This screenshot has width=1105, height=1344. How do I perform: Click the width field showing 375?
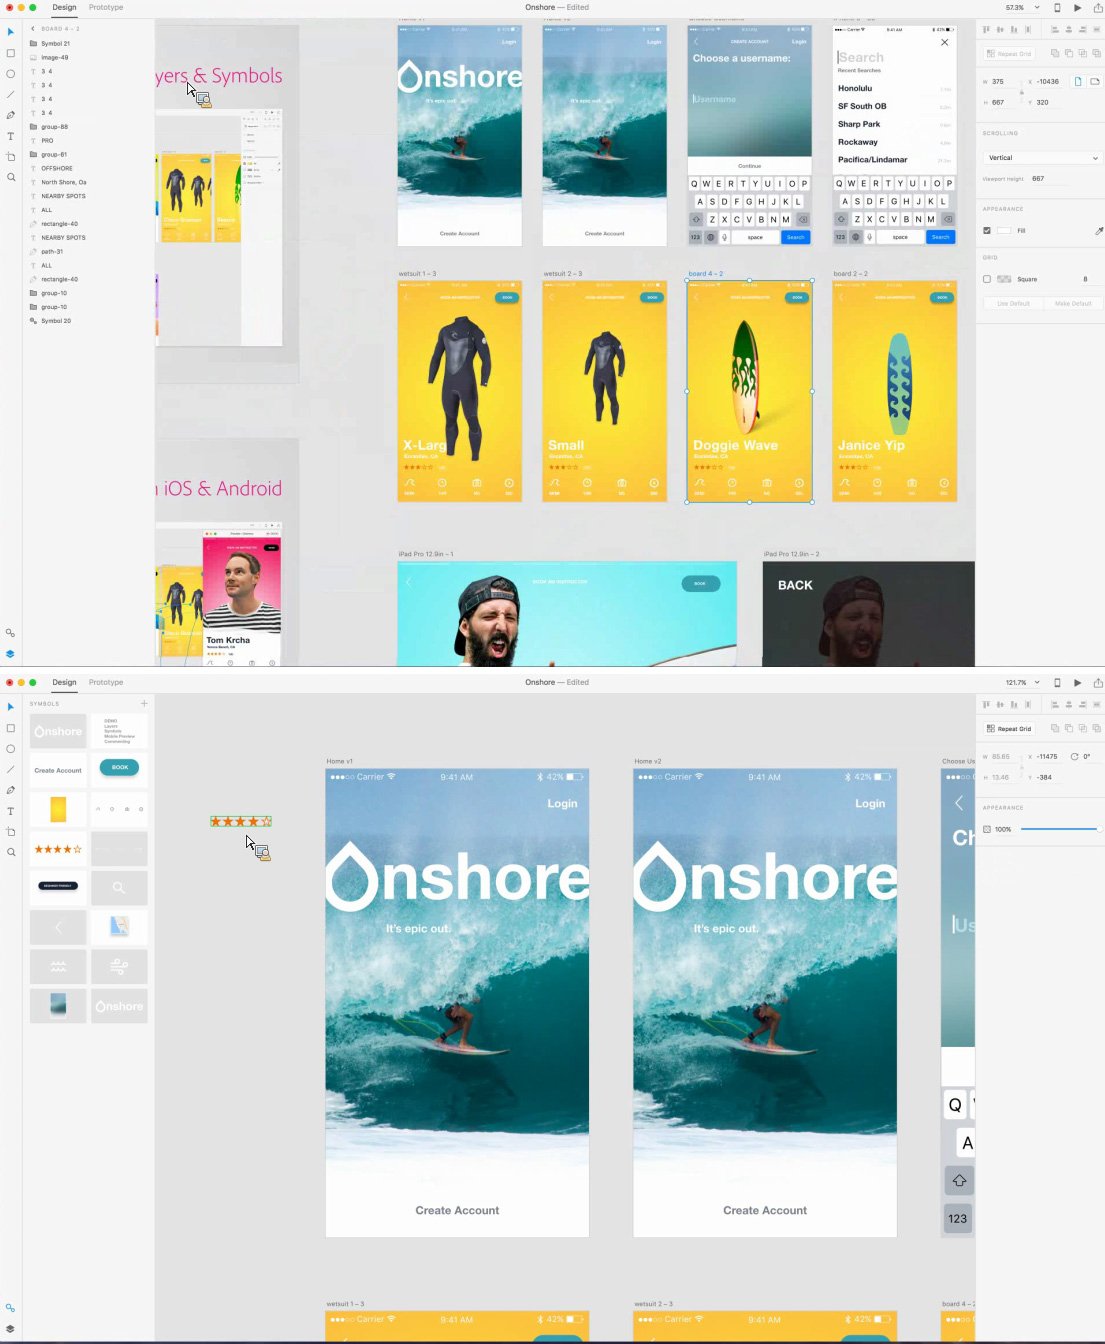[1003, 82]
